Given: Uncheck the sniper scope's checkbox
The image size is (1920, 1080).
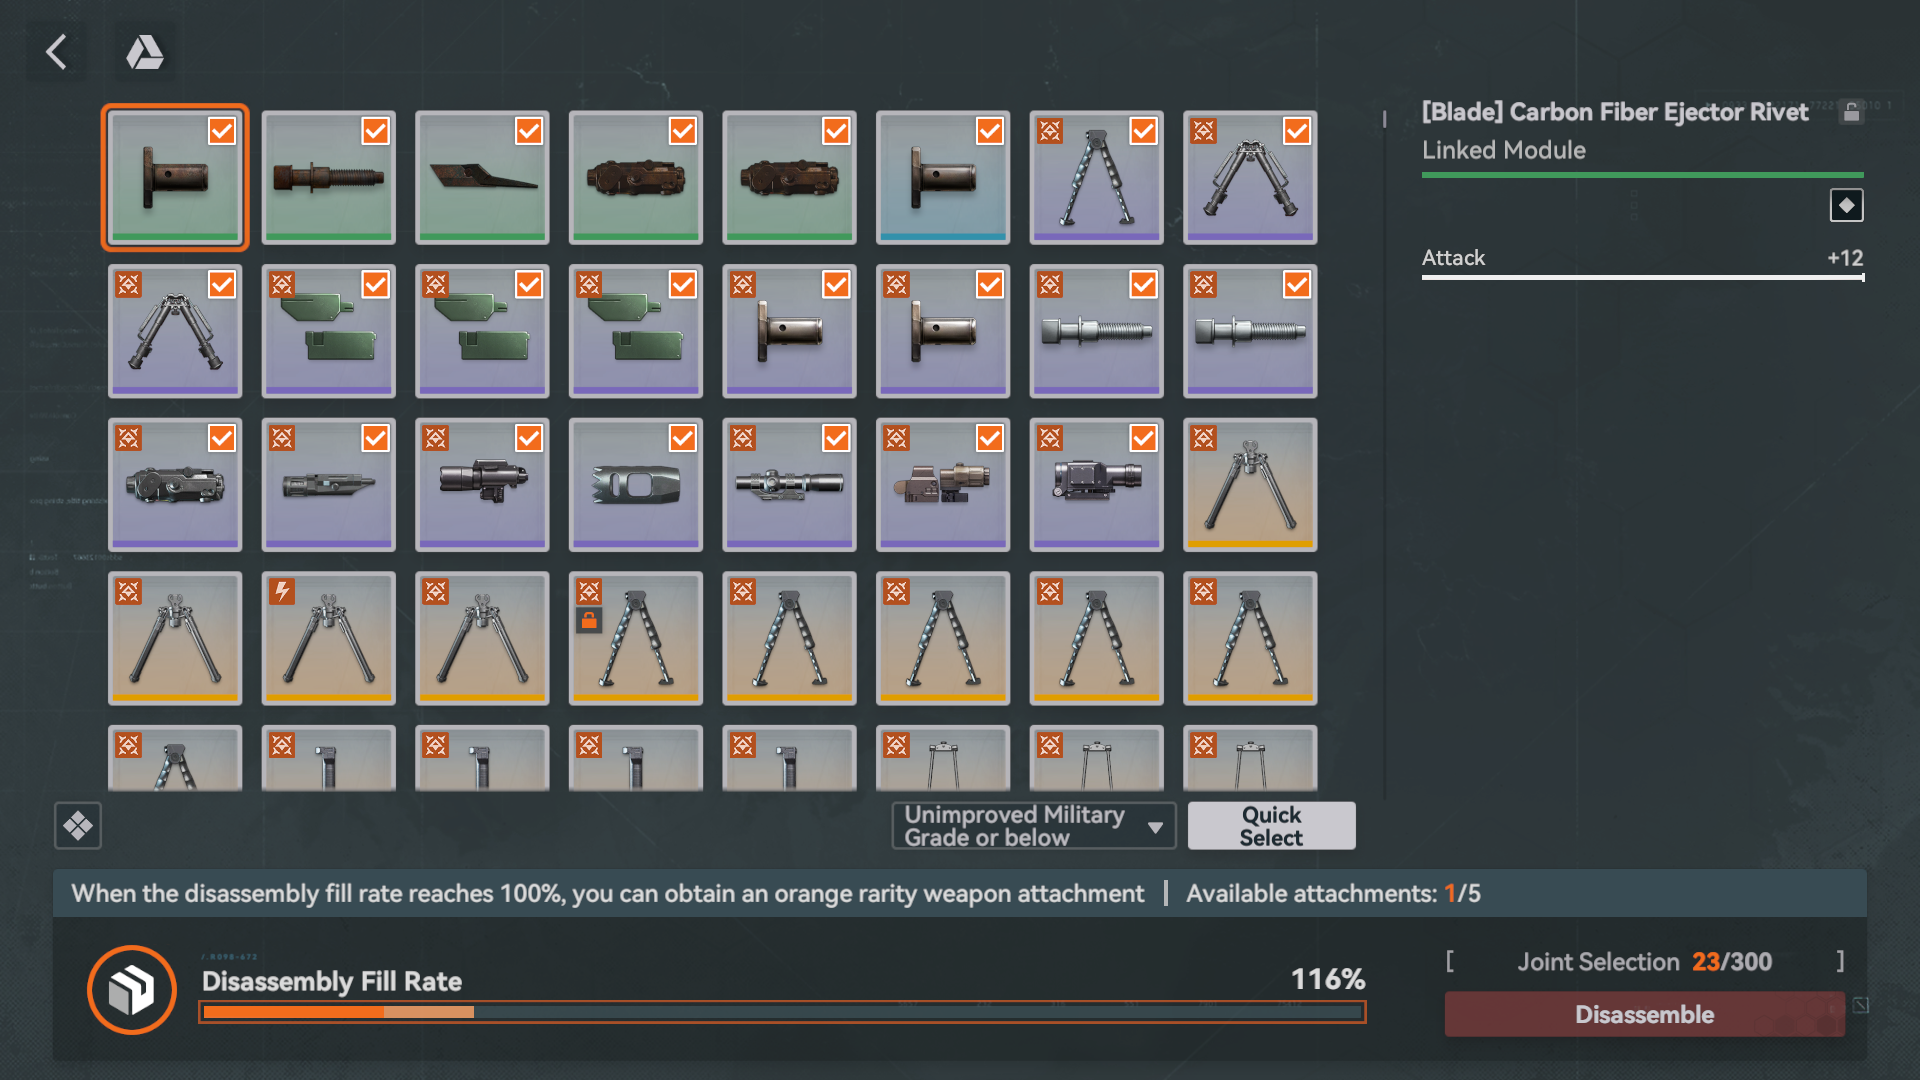Looking at the screenshot, I should pos(836,438).
